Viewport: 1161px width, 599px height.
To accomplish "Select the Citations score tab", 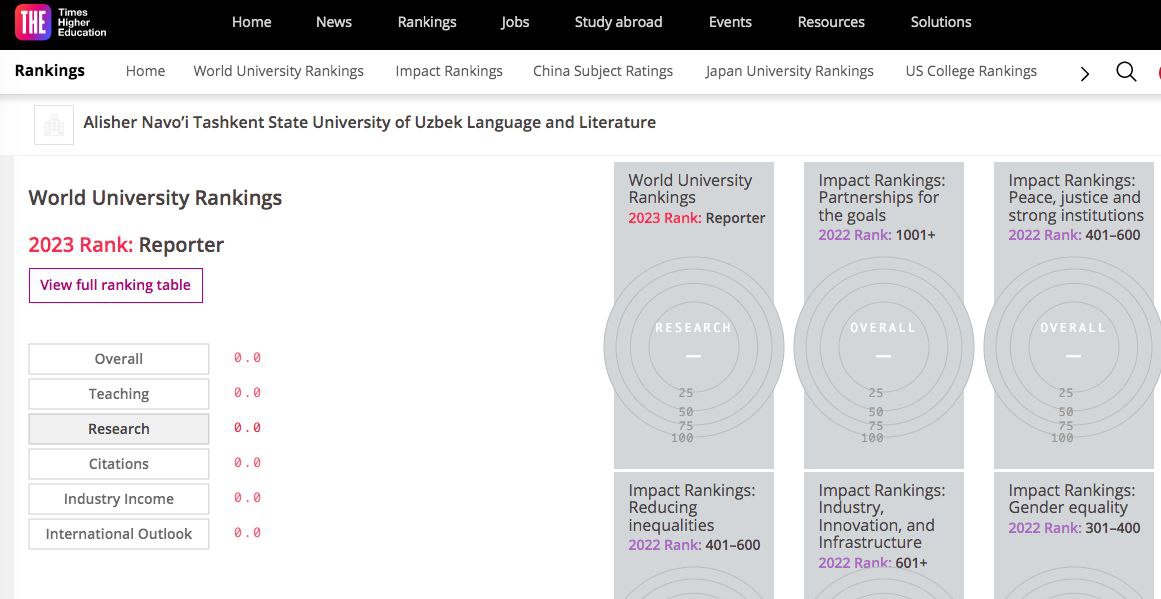I will click(119, 464).
